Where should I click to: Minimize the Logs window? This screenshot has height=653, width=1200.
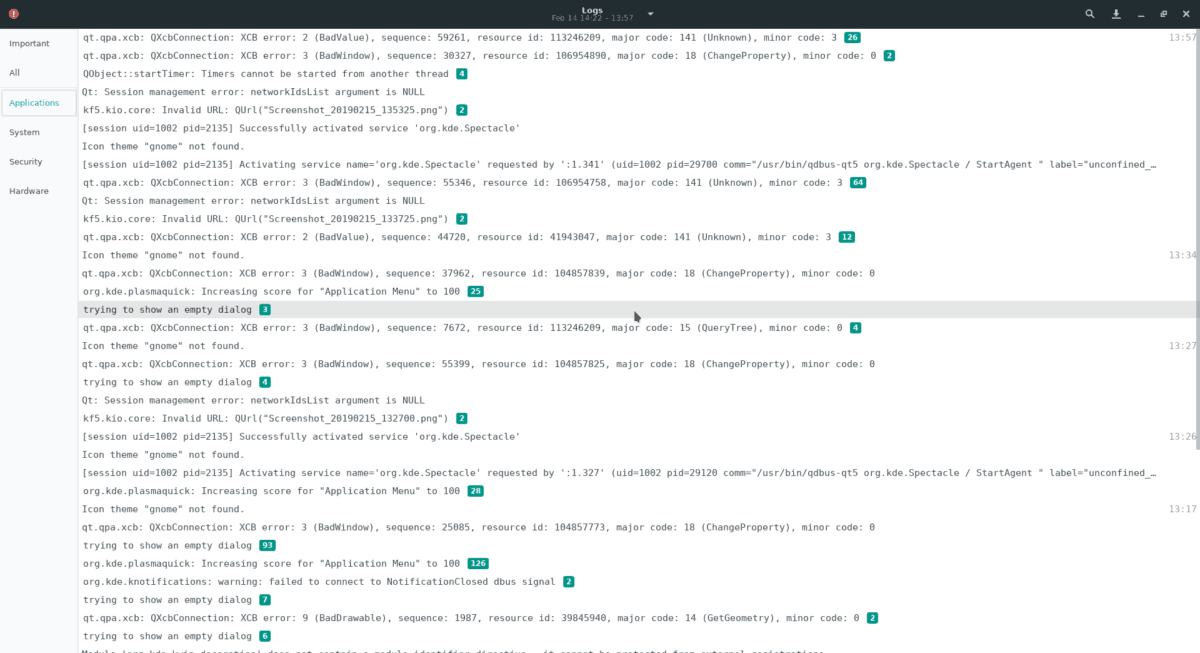[x=1143, y=14]
